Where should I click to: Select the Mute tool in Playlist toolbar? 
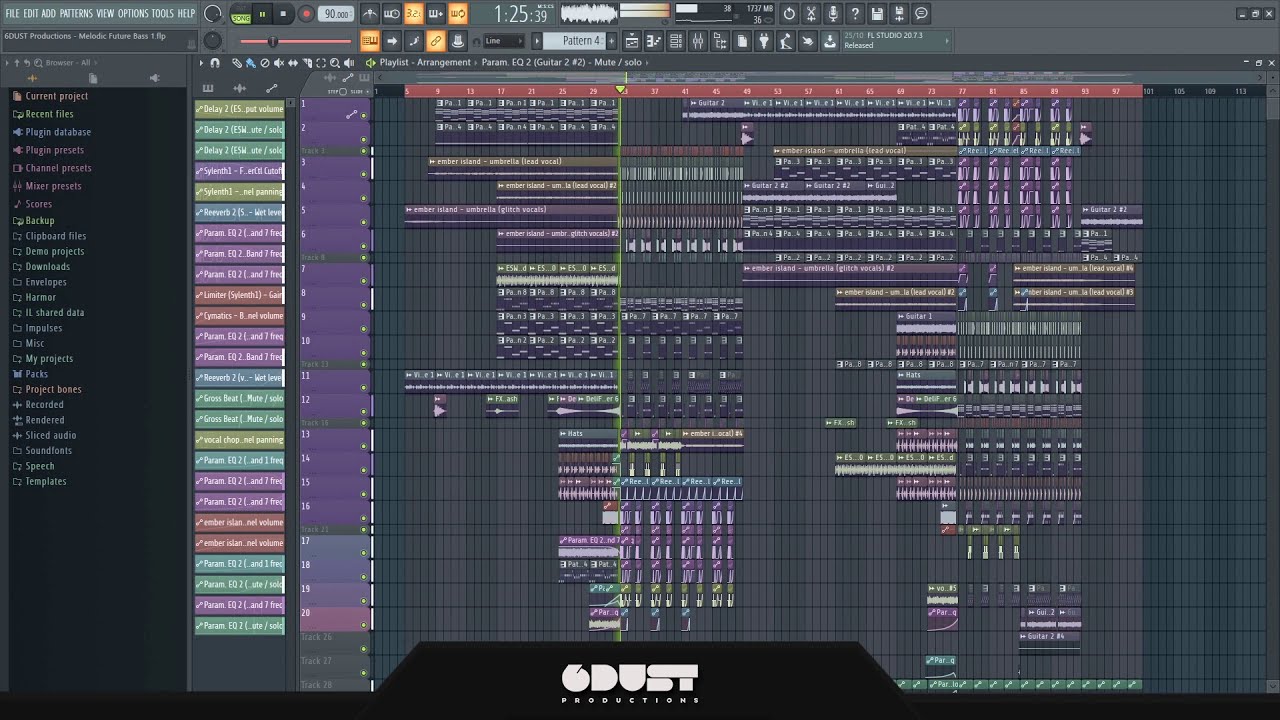click(x=279, y=62)
